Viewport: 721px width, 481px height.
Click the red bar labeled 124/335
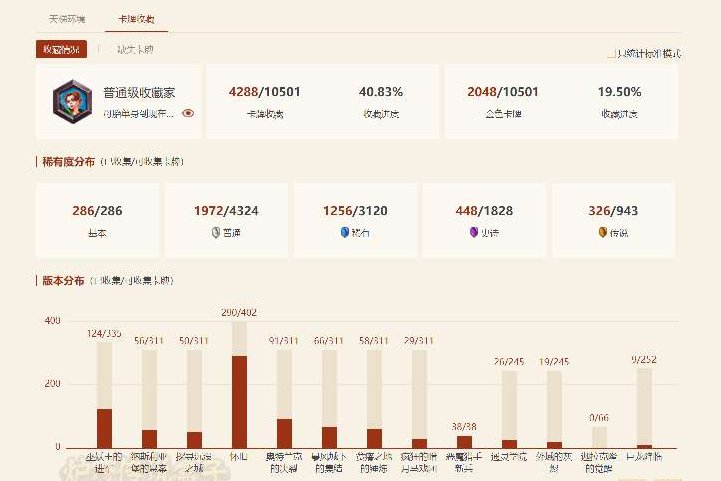coord(104,428)
